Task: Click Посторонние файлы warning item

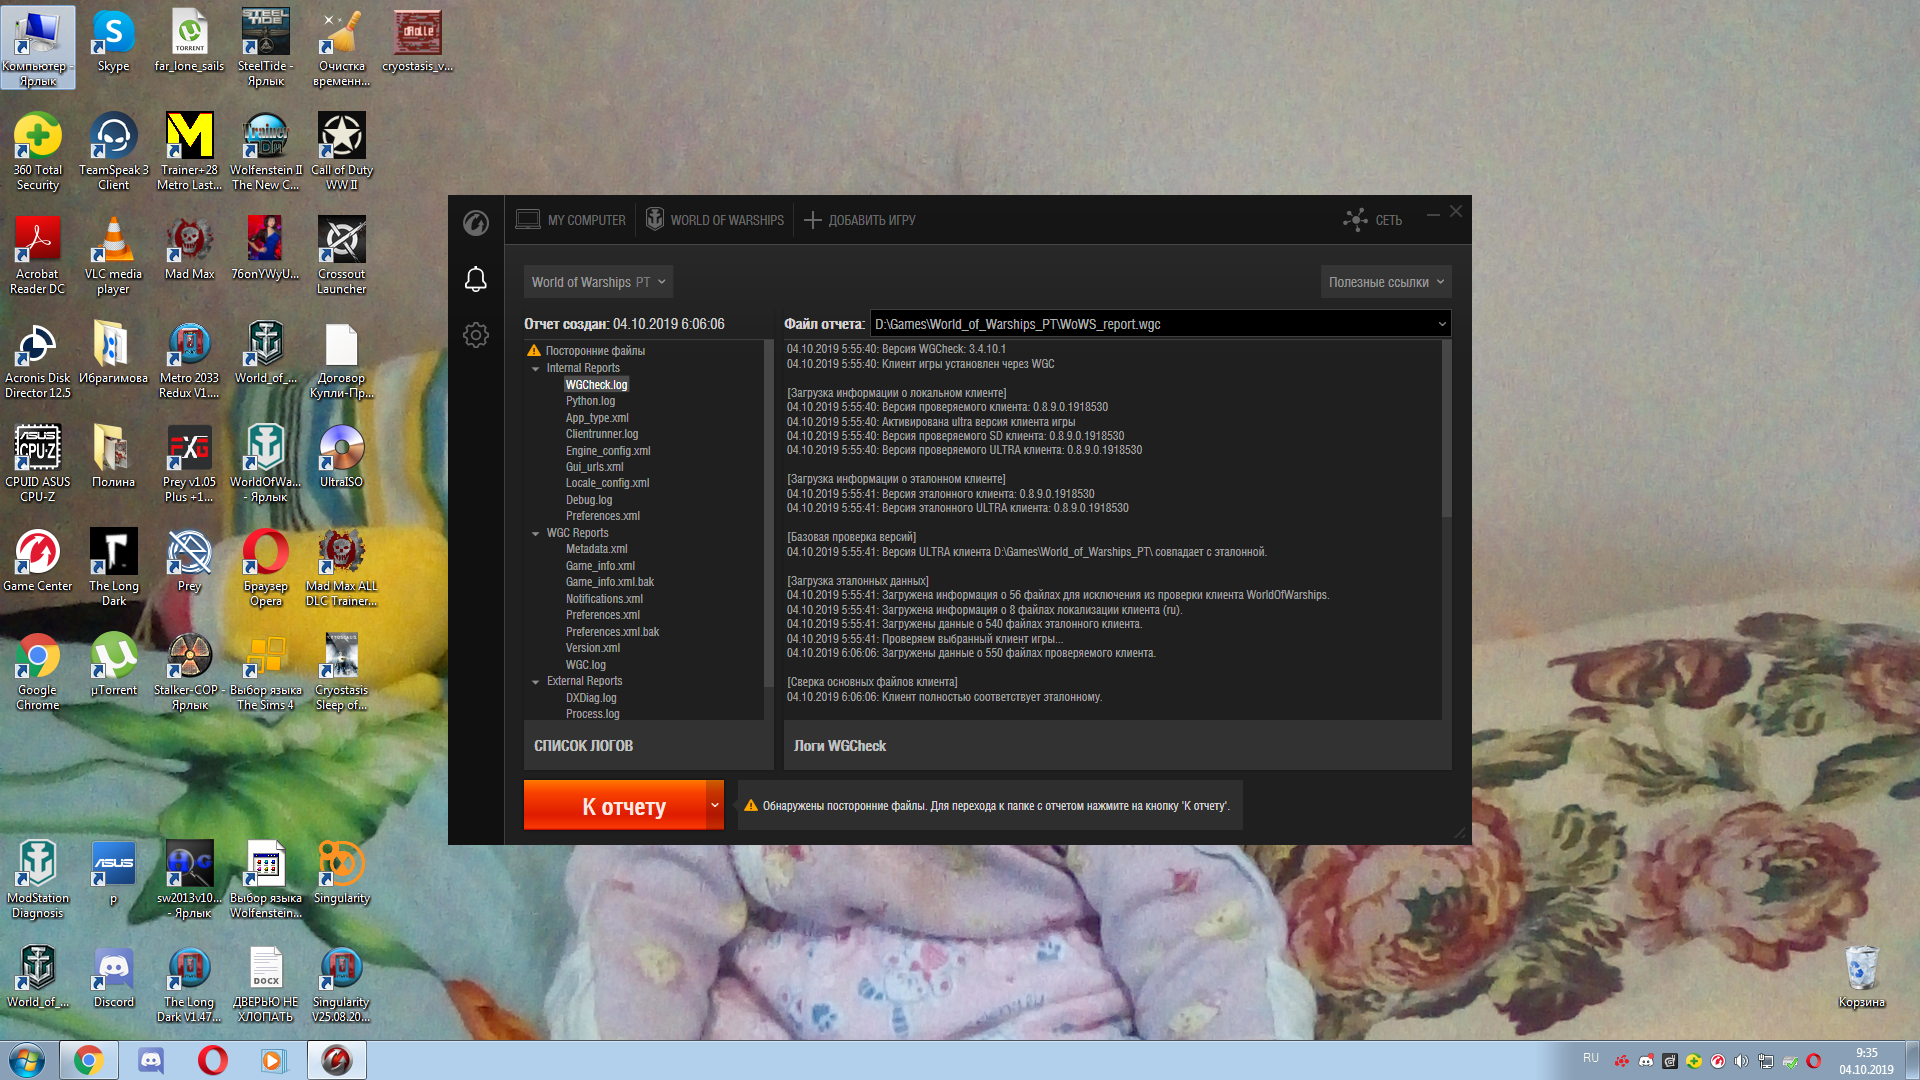Action: 586,351
